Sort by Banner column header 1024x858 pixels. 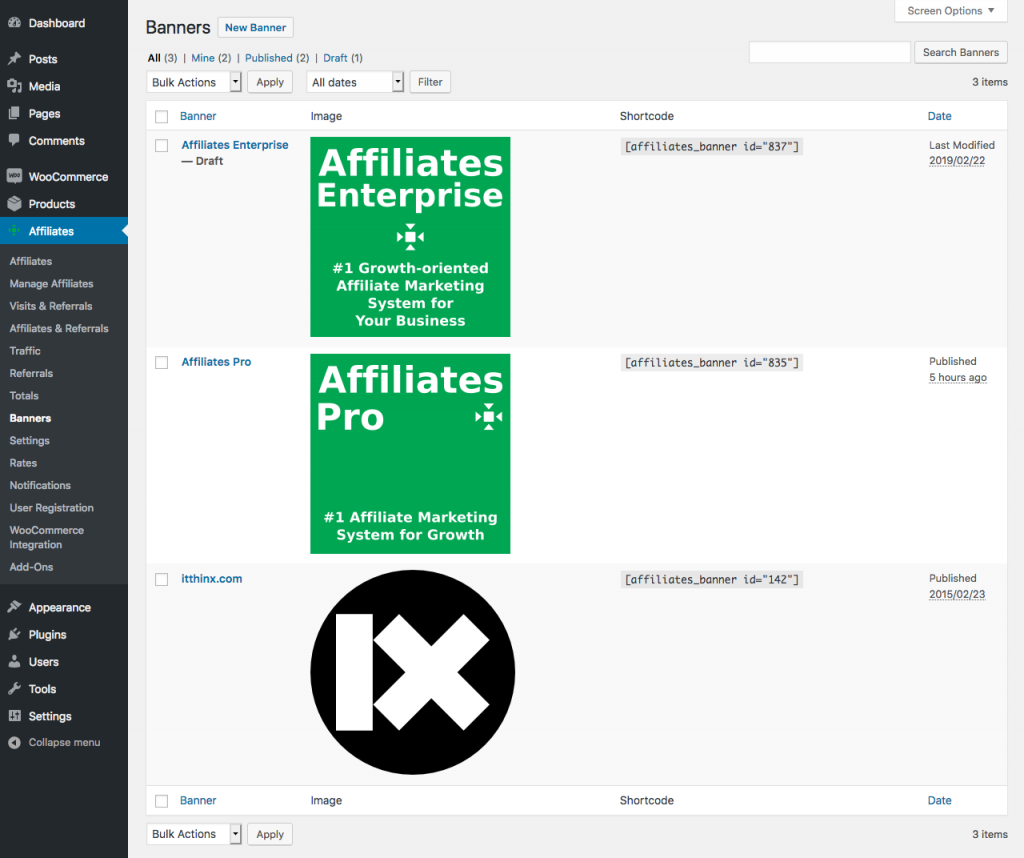[x=198, y=116]
